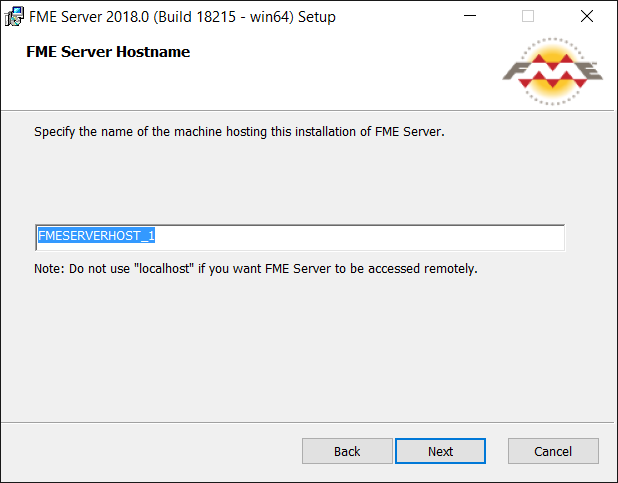Click the FME Server Hostname heading
Viewport: 618px width, 483px height.
[x=108, y=52]
